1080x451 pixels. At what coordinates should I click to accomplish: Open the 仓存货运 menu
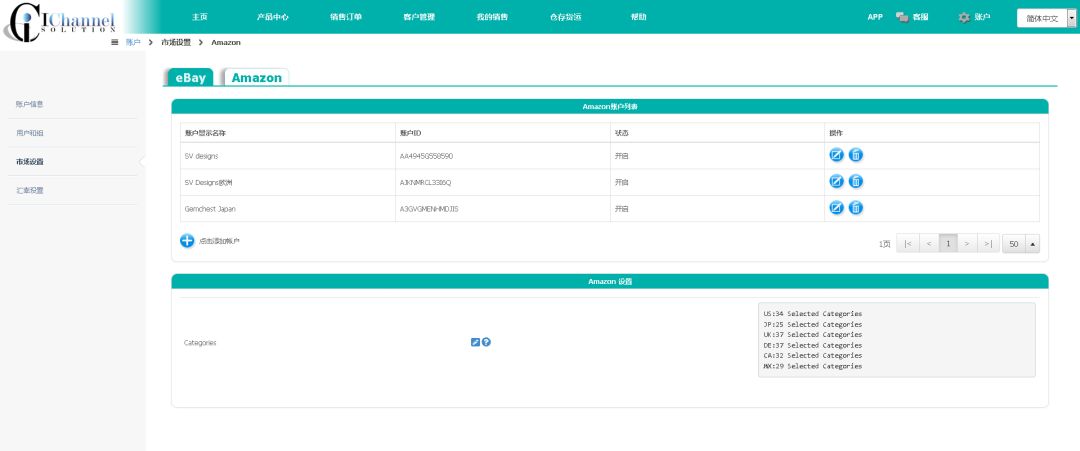click(x=565, y=17)
